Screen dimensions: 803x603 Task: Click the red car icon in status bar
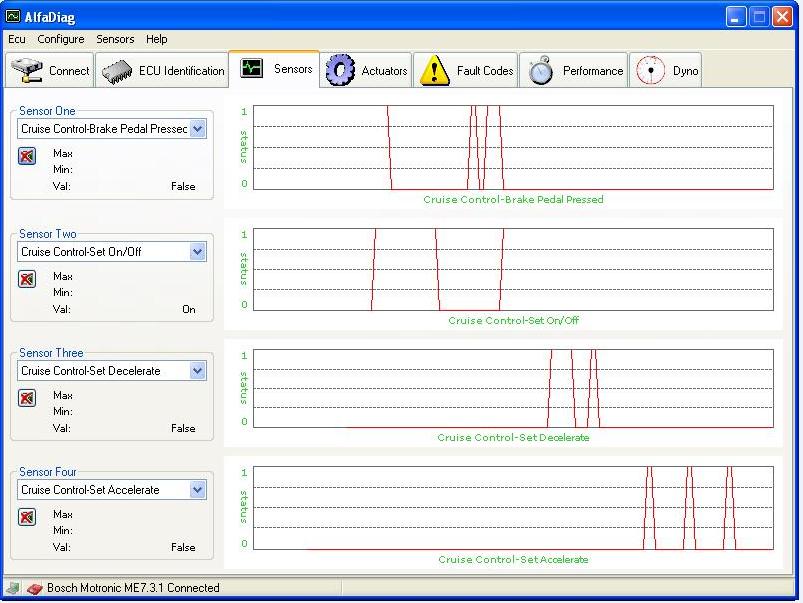point(34,589)
